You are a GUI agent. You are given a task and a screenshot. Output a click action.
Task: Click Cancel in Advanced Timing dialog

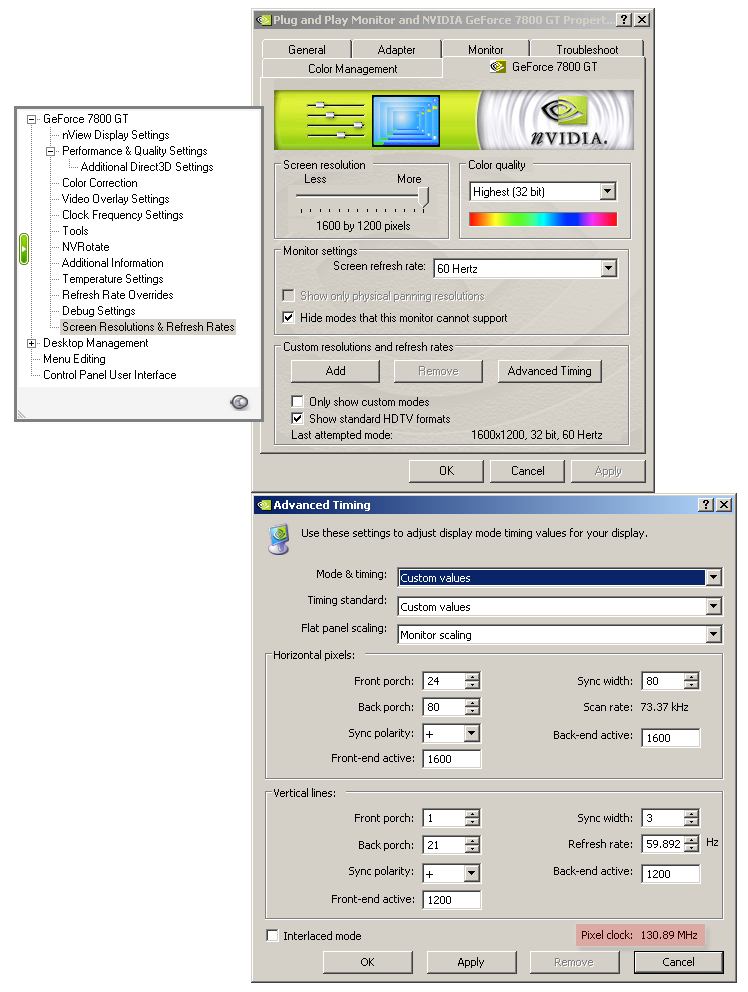pyautogui.click(x=678, y=962)
